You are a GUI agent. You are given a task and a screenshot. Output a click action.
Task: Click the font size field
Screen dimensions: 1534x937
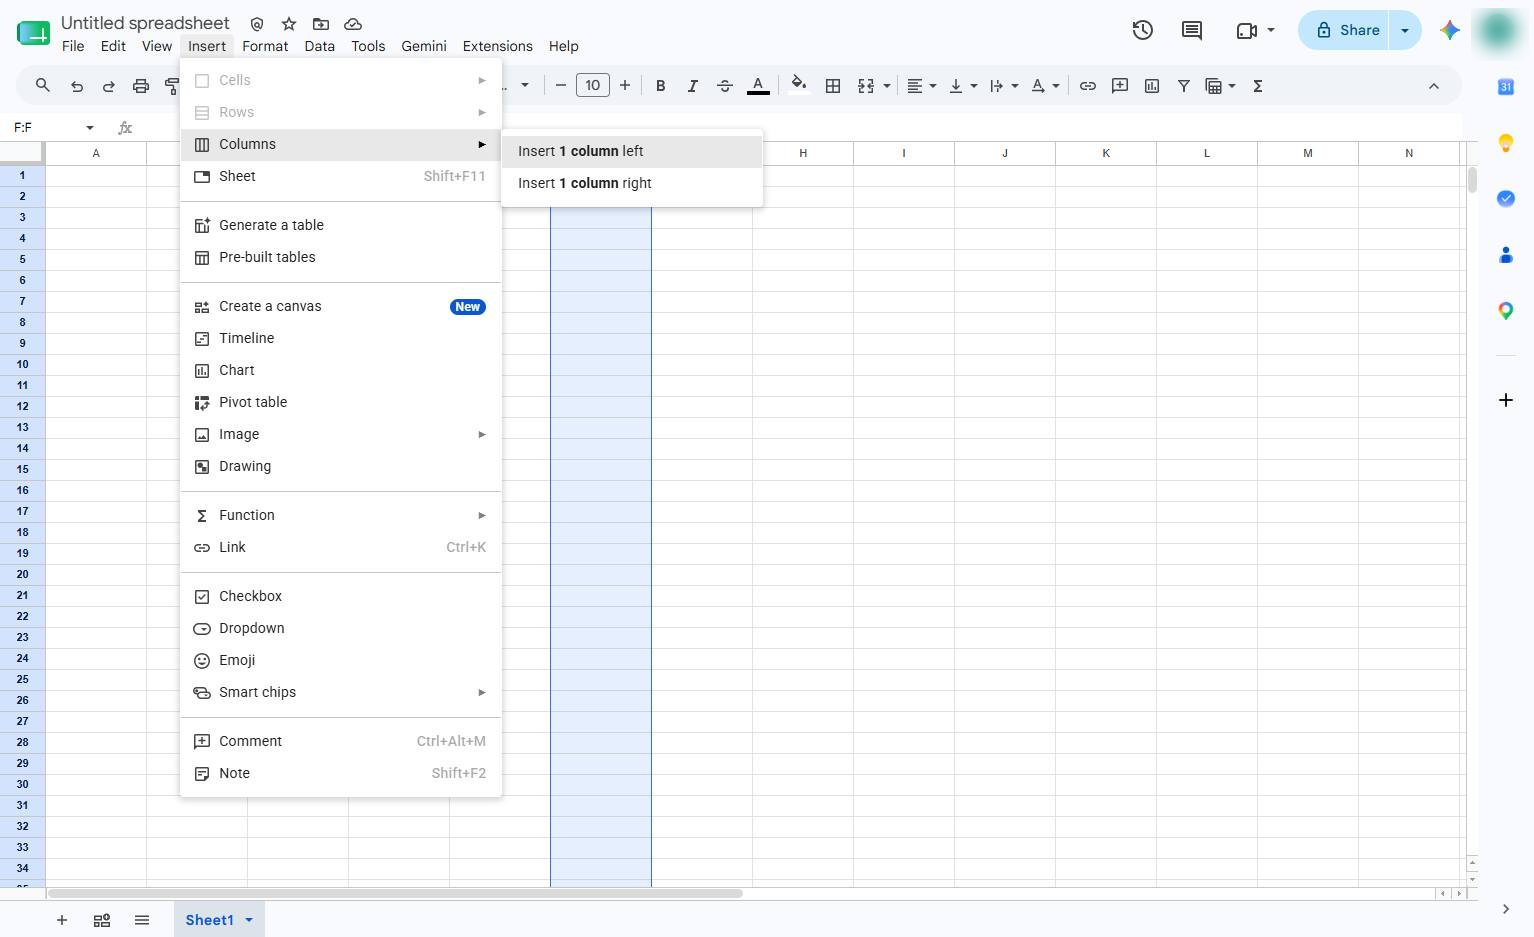pos(593,86)
